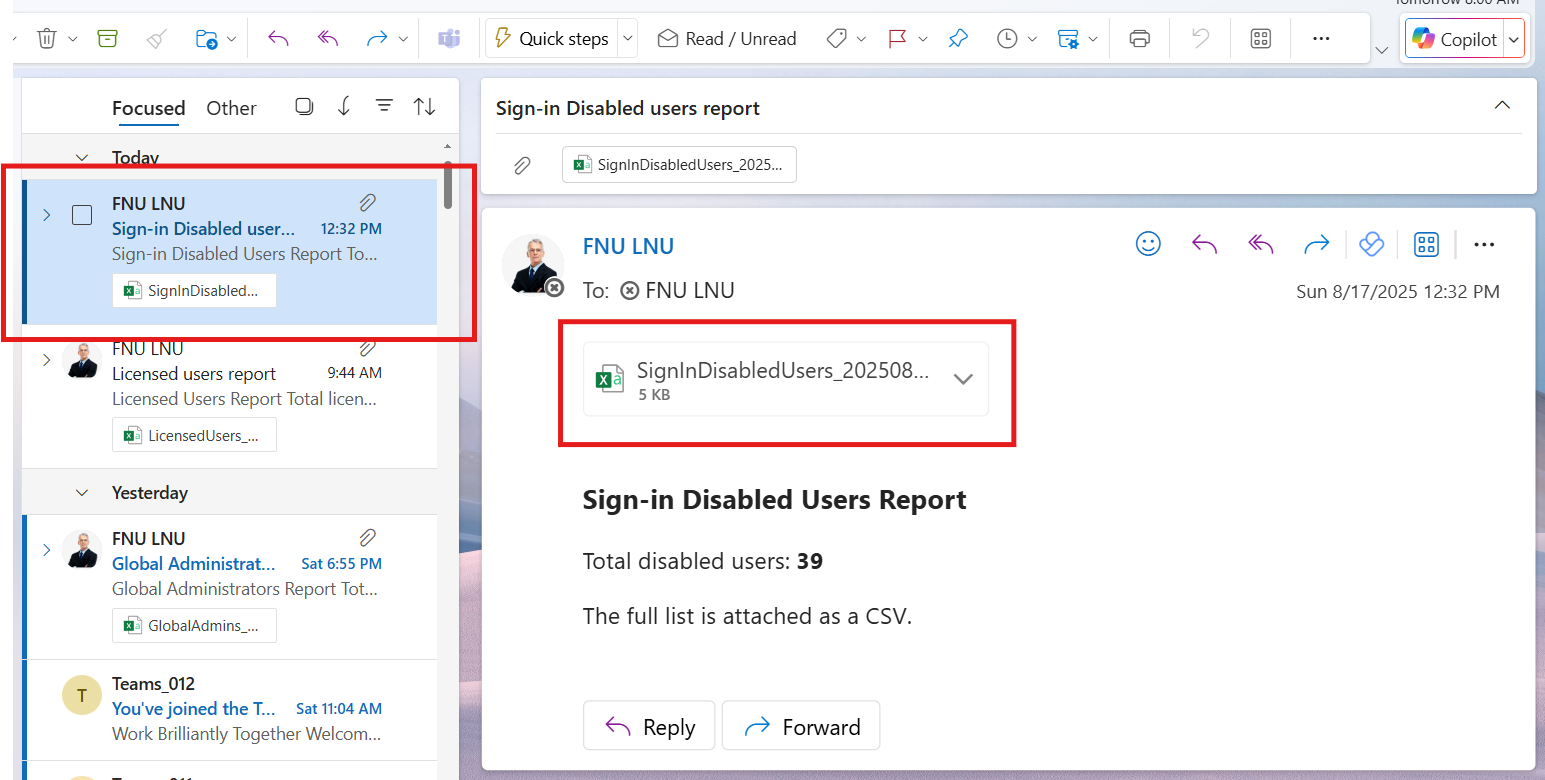Expand the SignInDisabledUsers attachment options chevron
This screenshot has width=1545, height=780.
(x=963, y=380)
